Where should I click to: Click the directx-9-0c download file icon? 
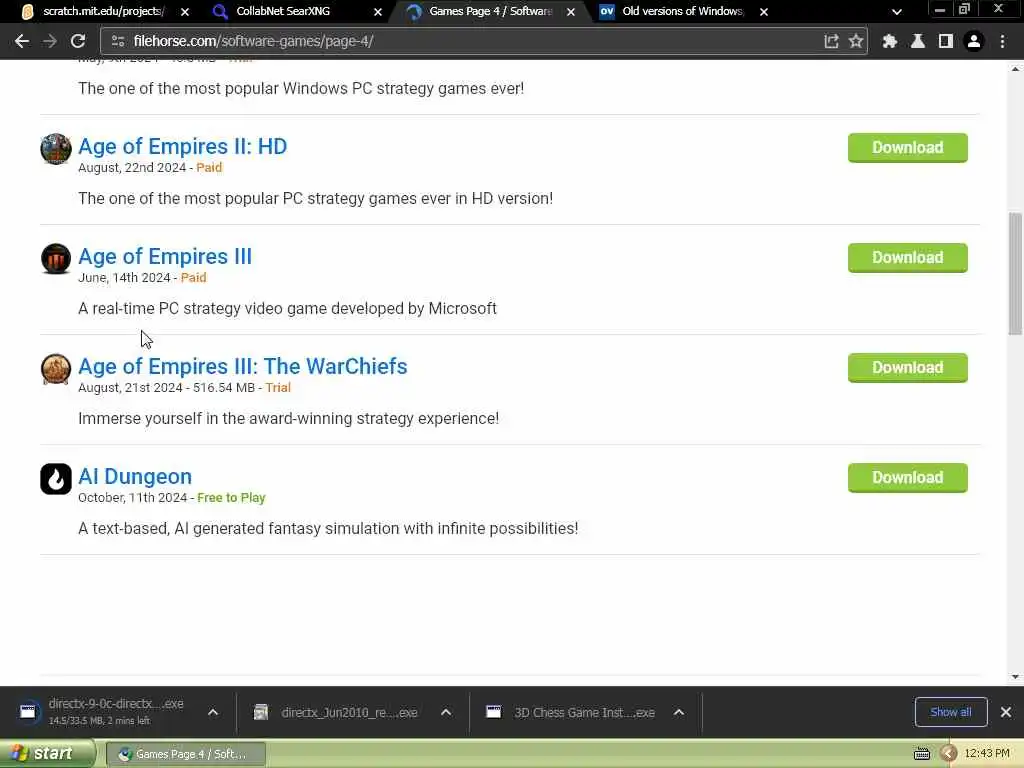28,712
